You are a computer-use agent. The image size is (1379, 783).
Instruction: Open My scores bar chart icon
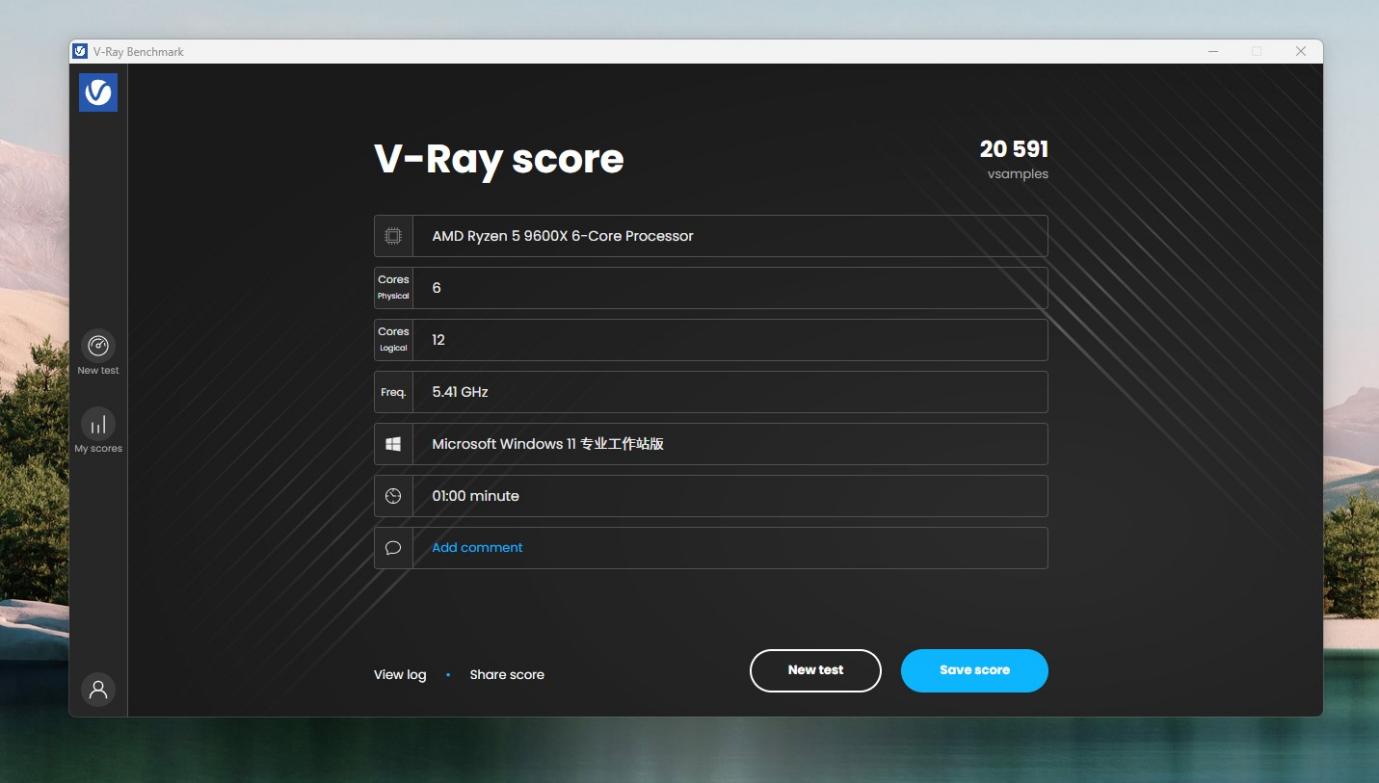click(x=98, y=424)
